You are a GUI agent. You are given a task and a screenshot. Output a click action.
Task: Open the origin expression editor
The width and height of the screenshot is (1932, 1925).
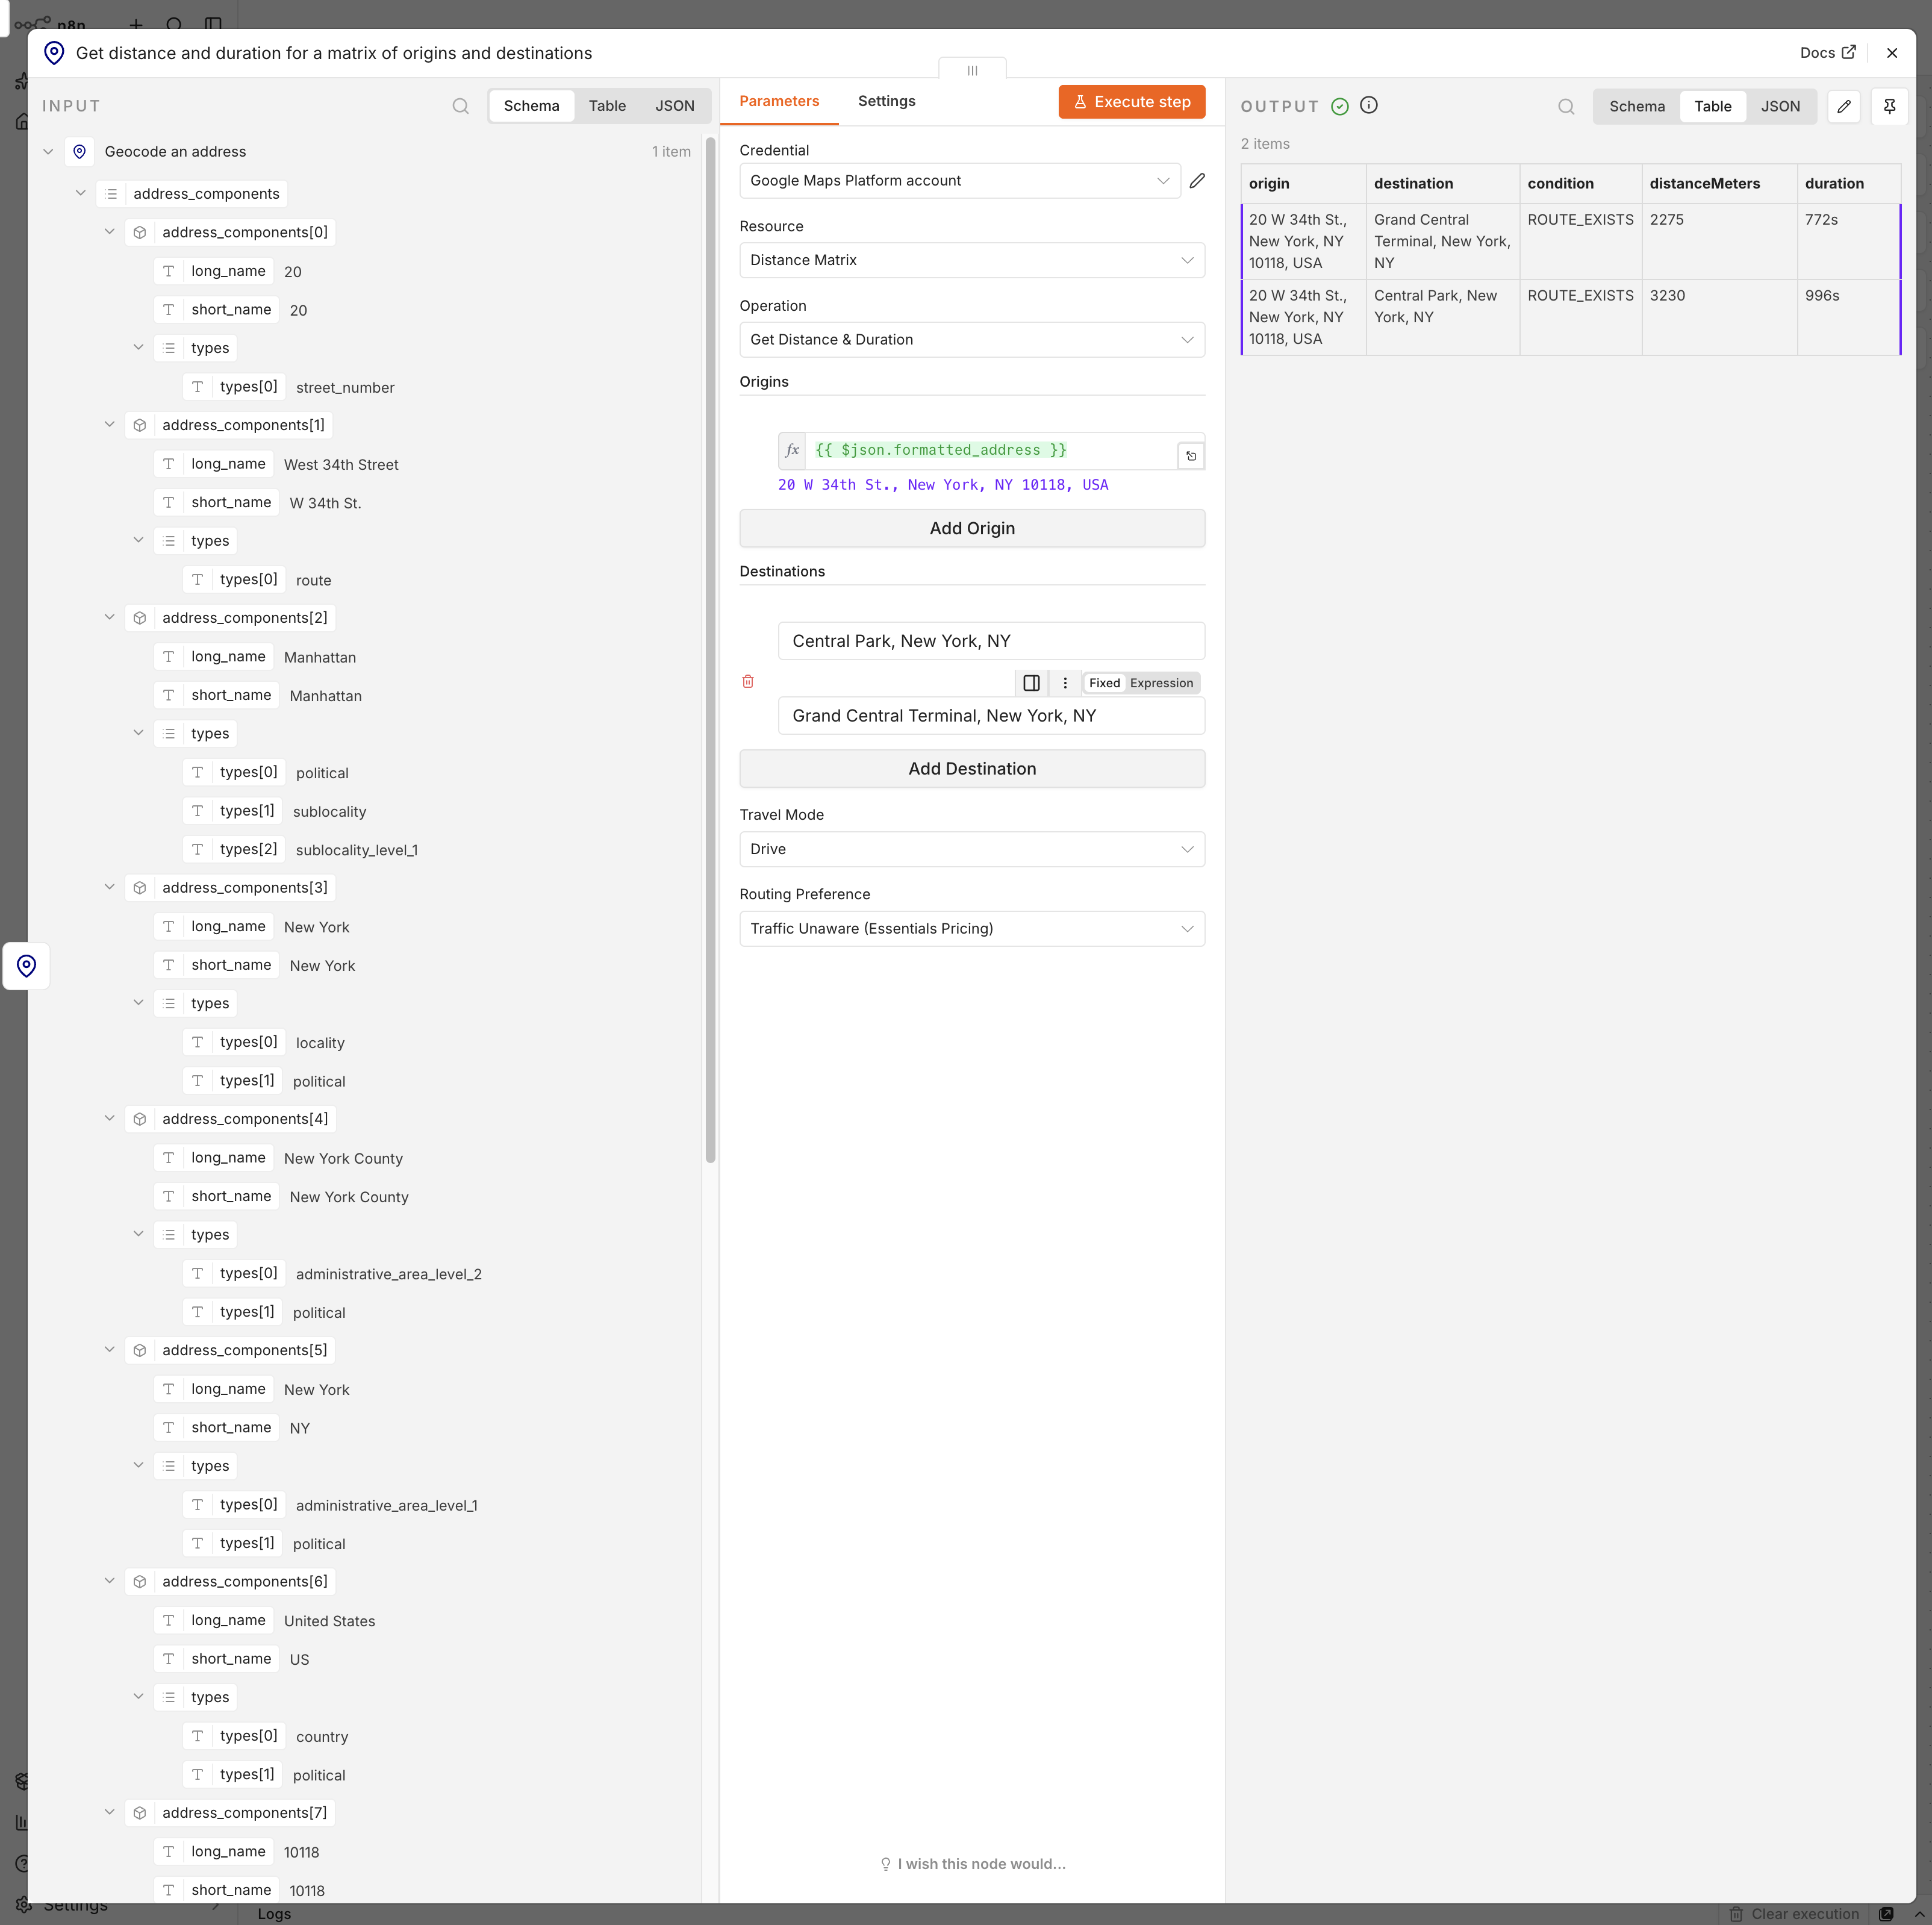coord(1191,456)
